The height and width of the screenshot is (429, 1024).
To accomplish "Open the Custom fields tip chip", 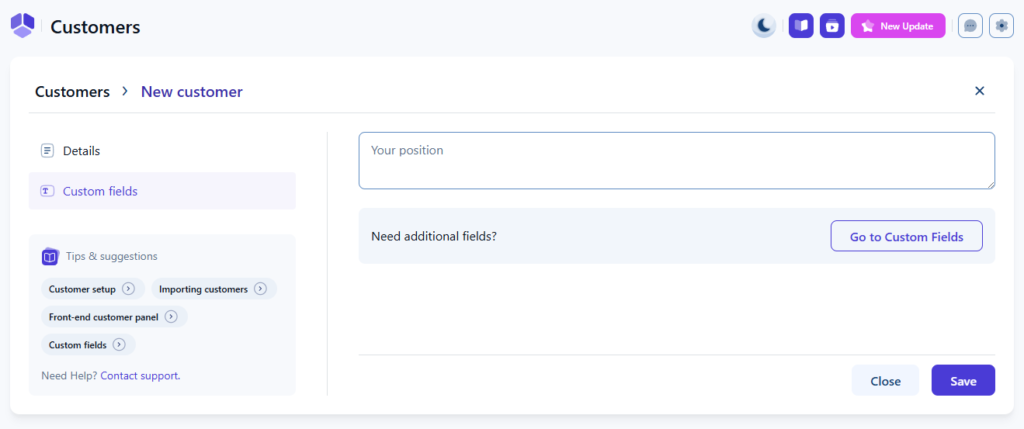I will pos(87,345).
